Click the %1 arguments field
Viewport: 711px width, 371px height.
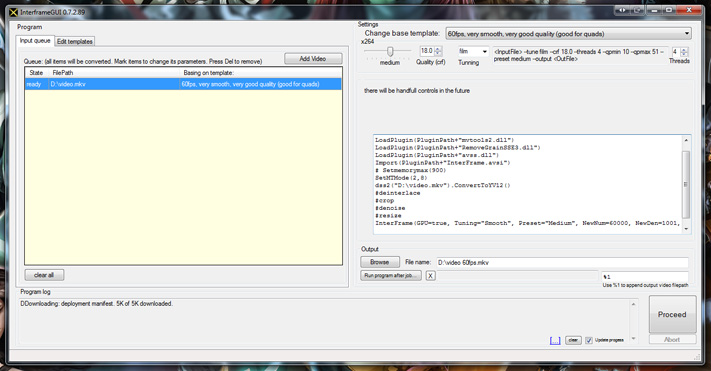645,276
